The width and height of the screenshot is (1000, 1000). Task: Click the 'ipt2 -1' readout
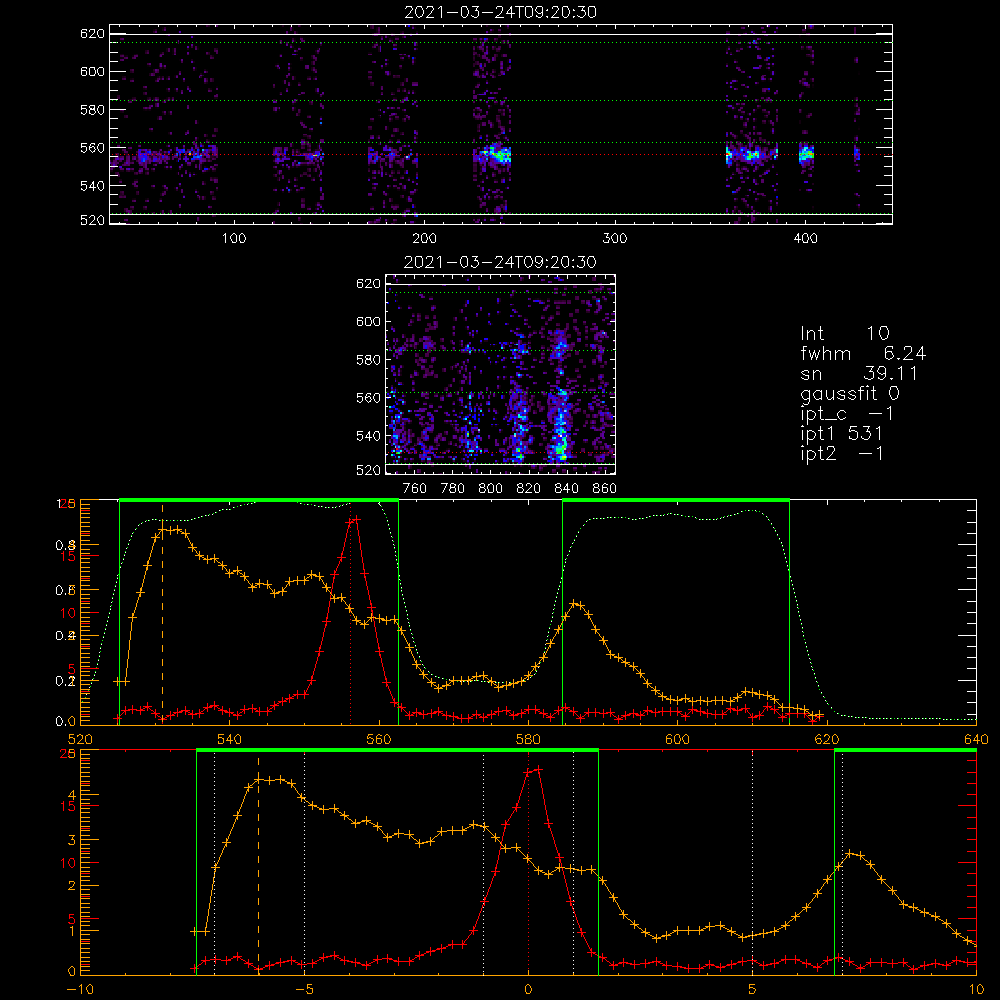tap(841, 454)
